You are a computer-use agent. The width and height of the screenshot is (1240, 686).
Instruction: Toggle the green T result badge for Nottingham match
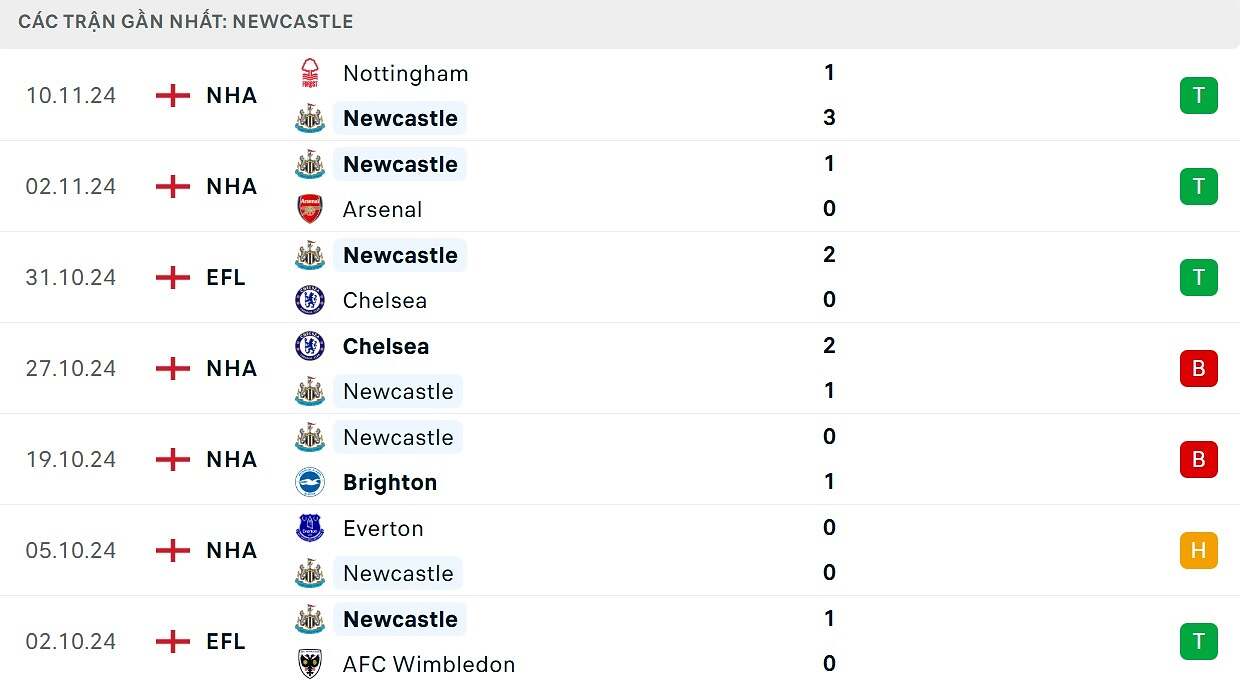click(x=1199, y=95)
